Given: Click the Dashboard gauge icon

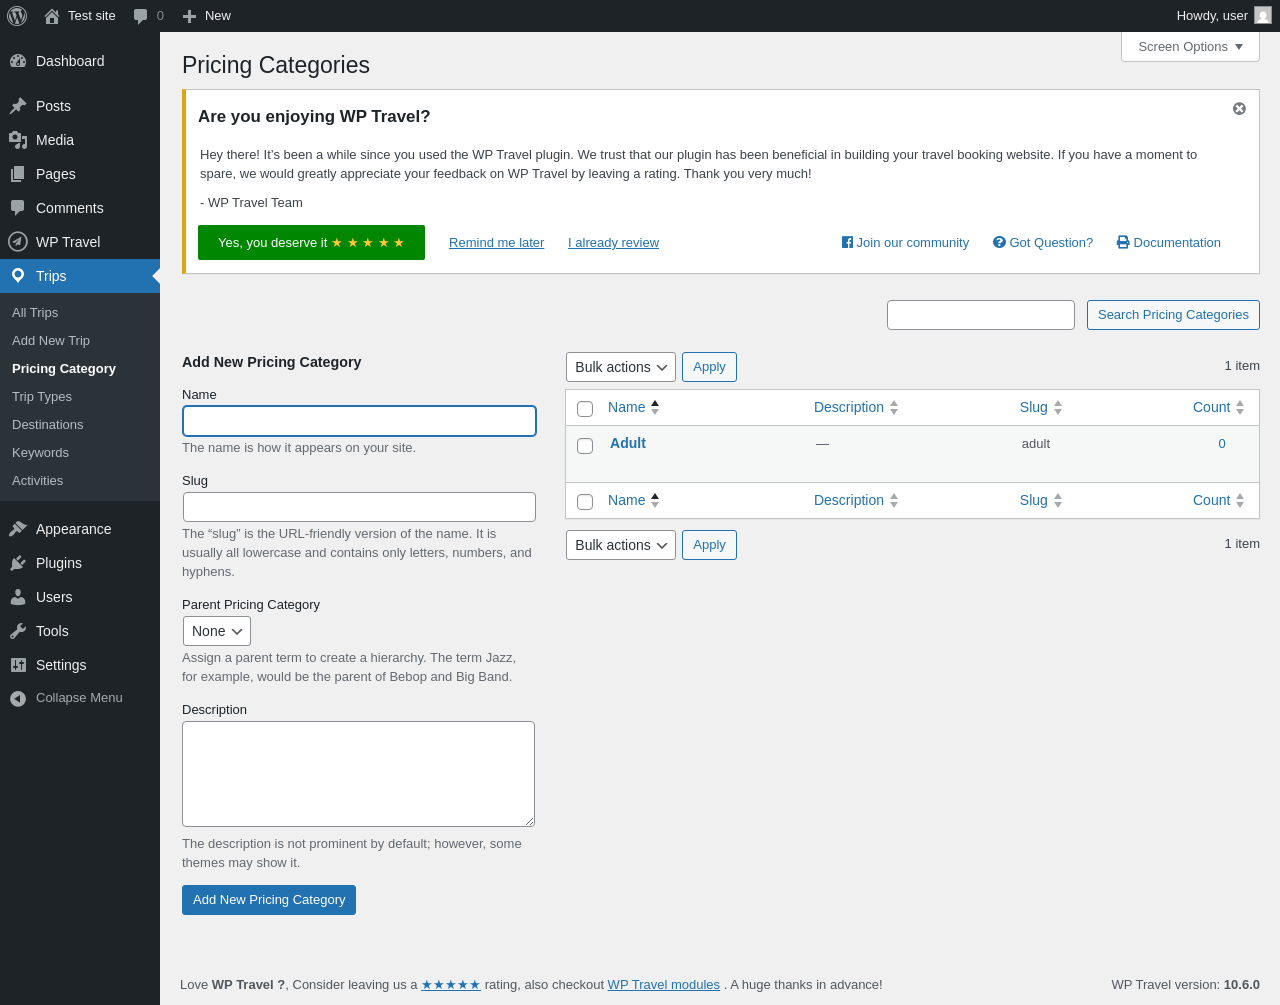Looking at the screenshot, I should tap(18, 61).
